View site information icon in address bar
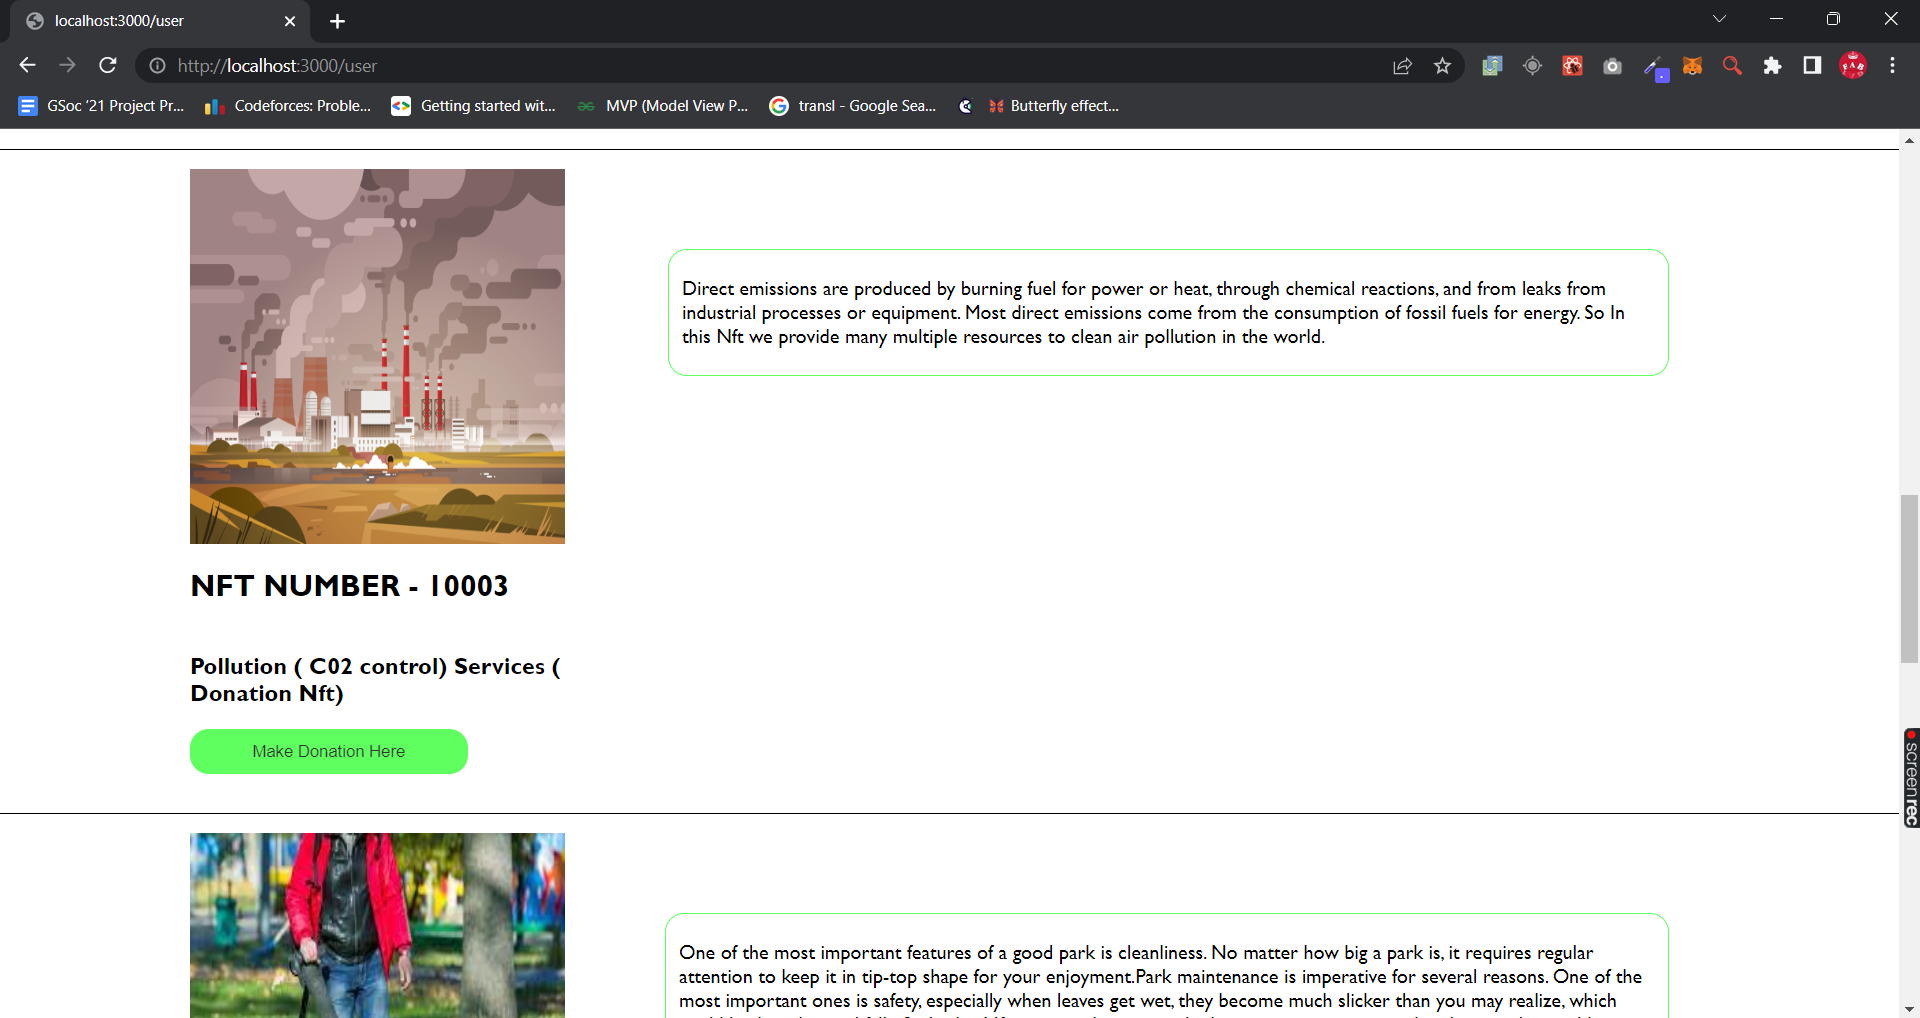This screenshot has width=1920, height=1018. (x=157, y=66)
